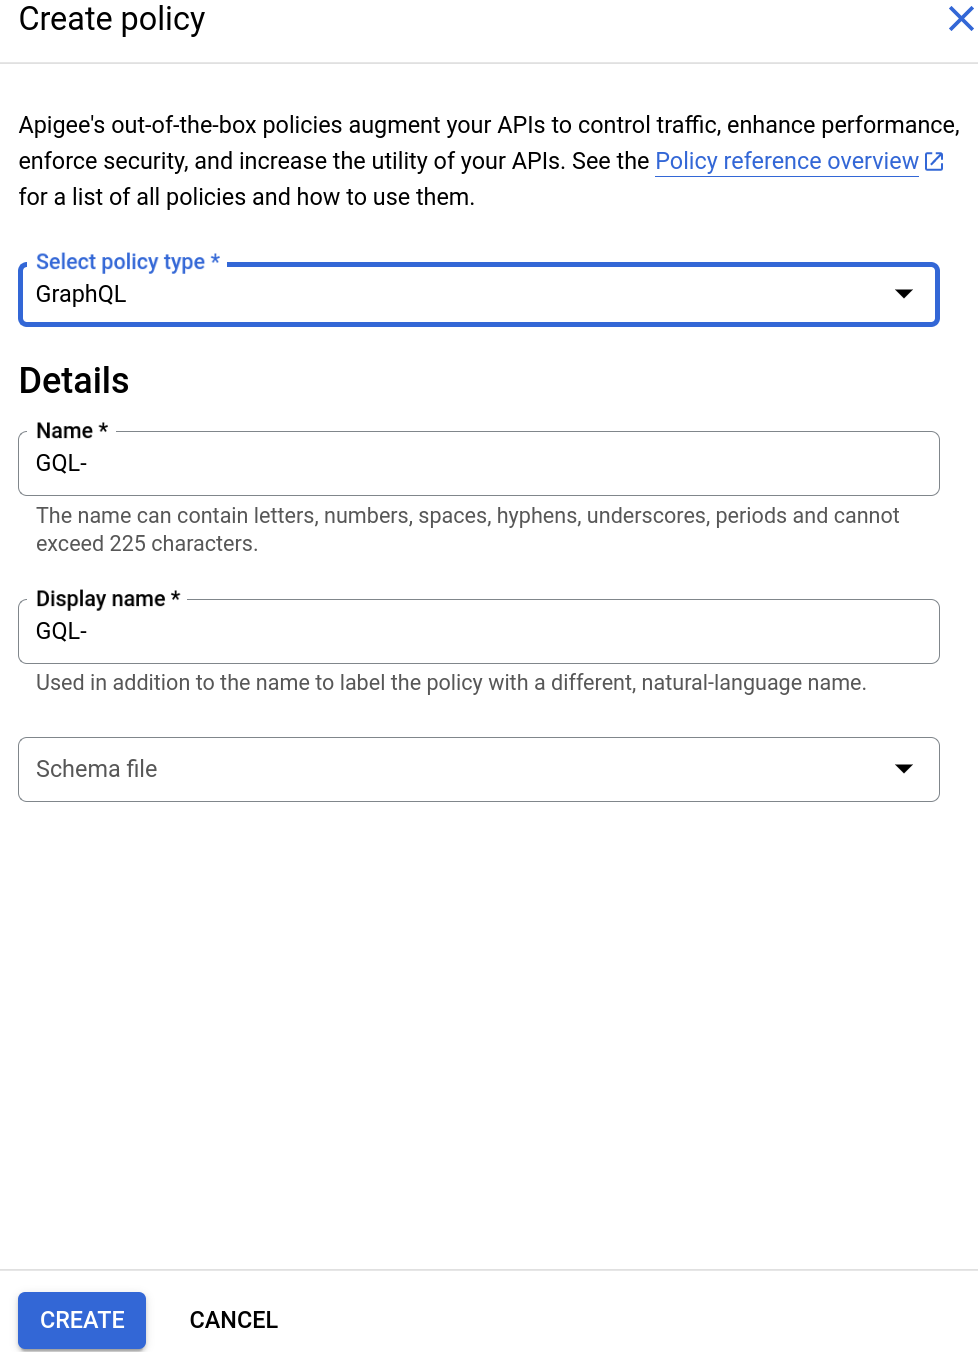Screen dimensions: 978x1352
Task: Click the CREATE button
Action: click(81, 1320)
